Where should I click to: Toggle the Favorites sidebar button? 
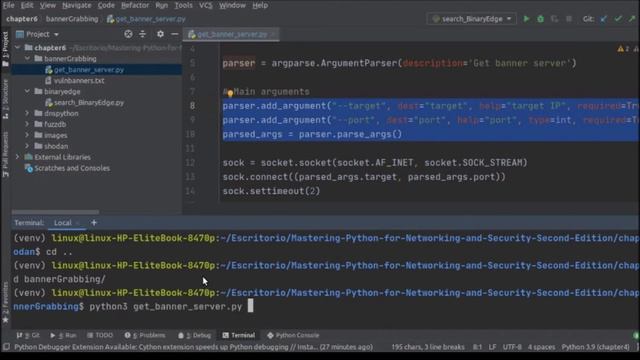[x=5, y=302]
